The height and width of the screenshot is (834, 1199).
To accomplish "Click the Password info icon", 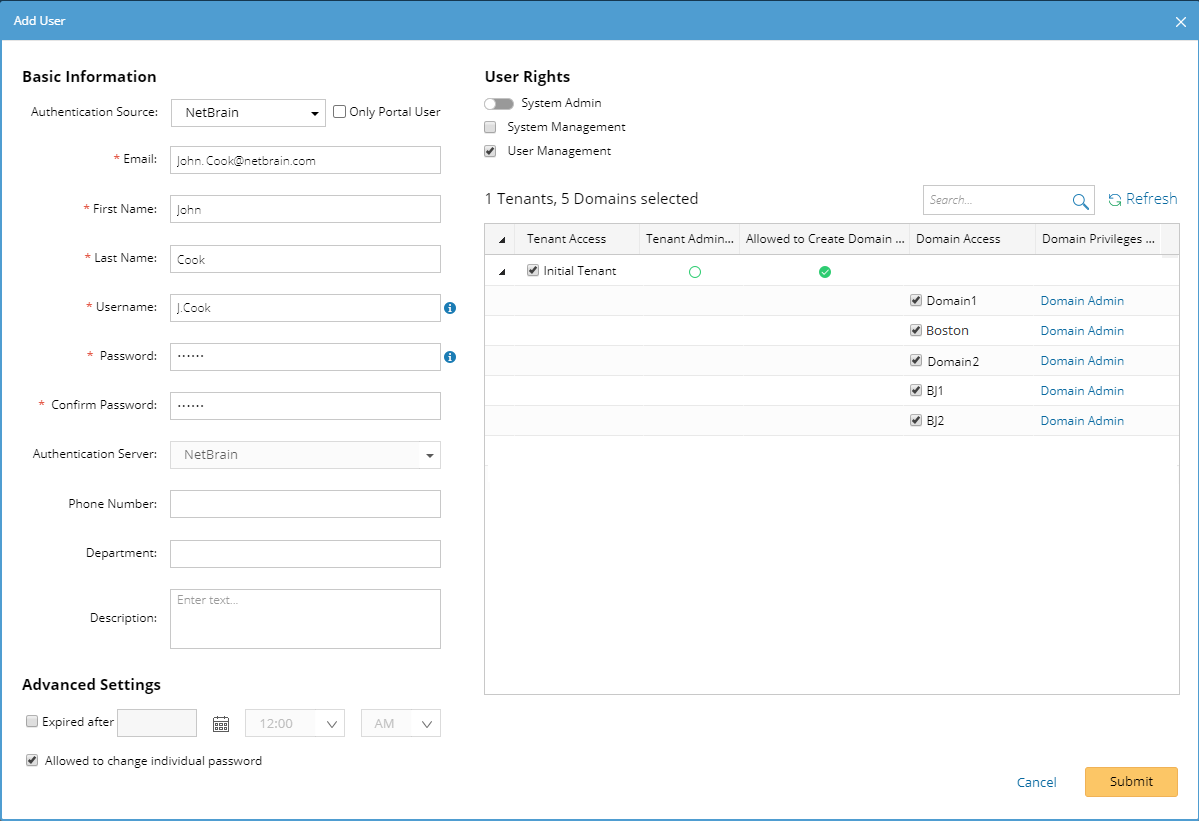I will (x=450, y=357).
